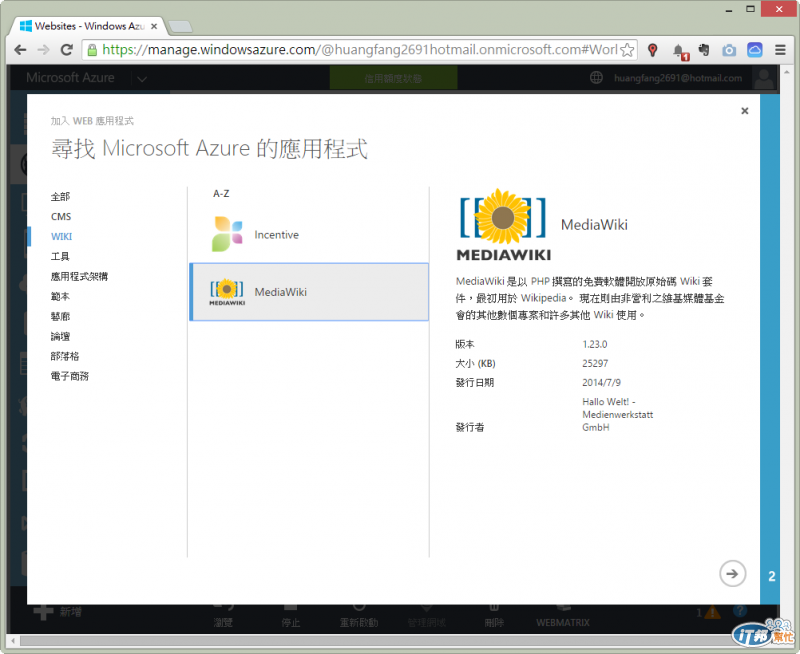Choose the Incentive app
This screenshot has height=654, width=800.
(x=309, y=235)
